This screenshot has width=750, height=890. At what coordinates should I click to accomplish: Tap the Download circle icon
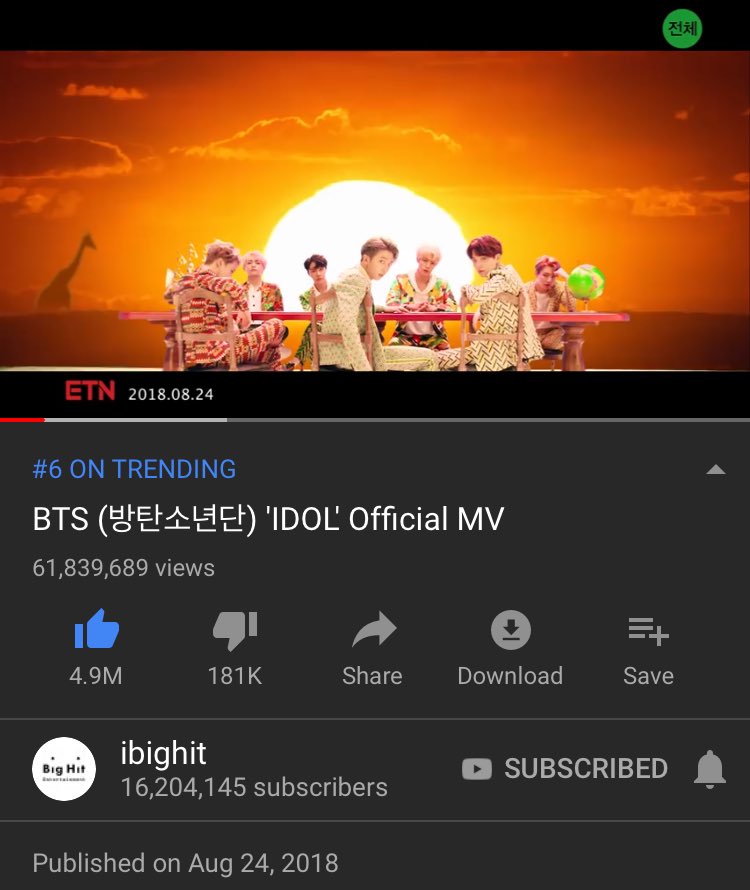510,629
